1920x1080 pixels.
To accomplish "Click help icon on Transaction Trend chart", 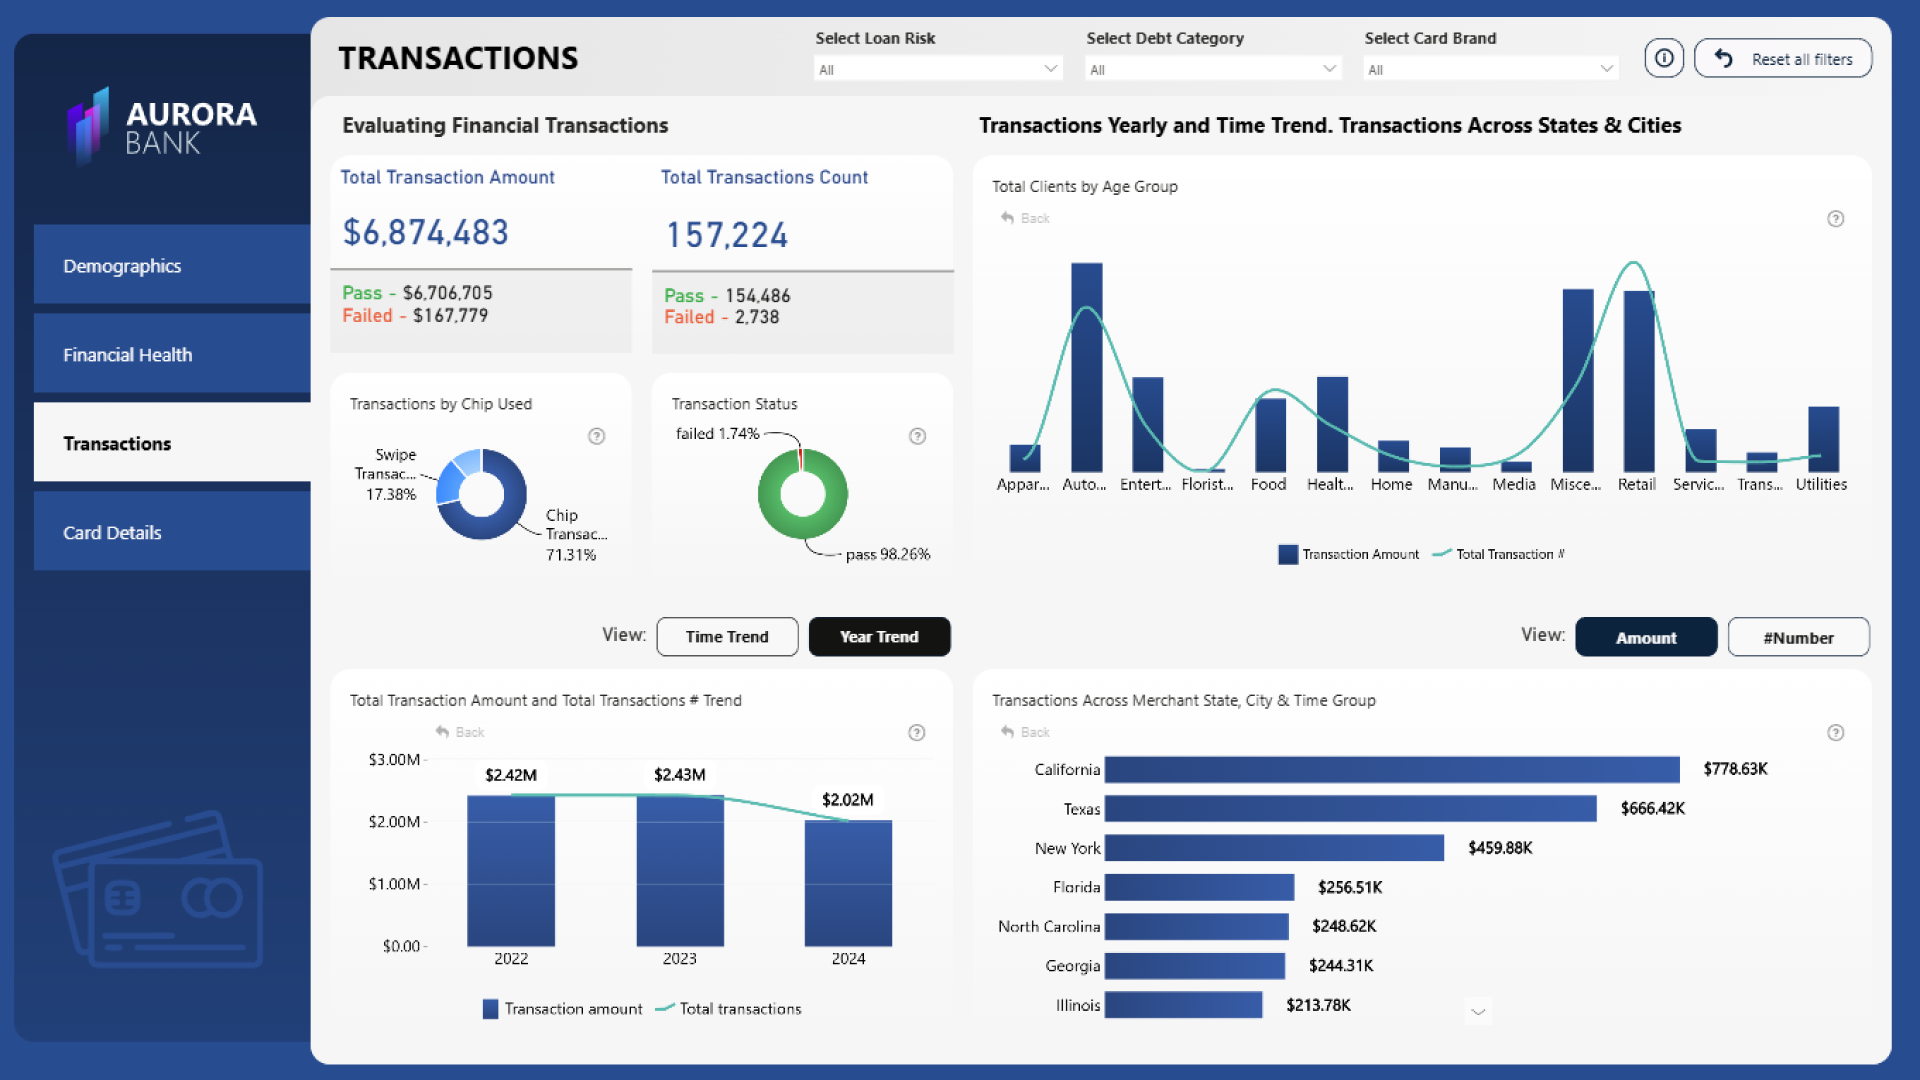I will pos(916,733).
